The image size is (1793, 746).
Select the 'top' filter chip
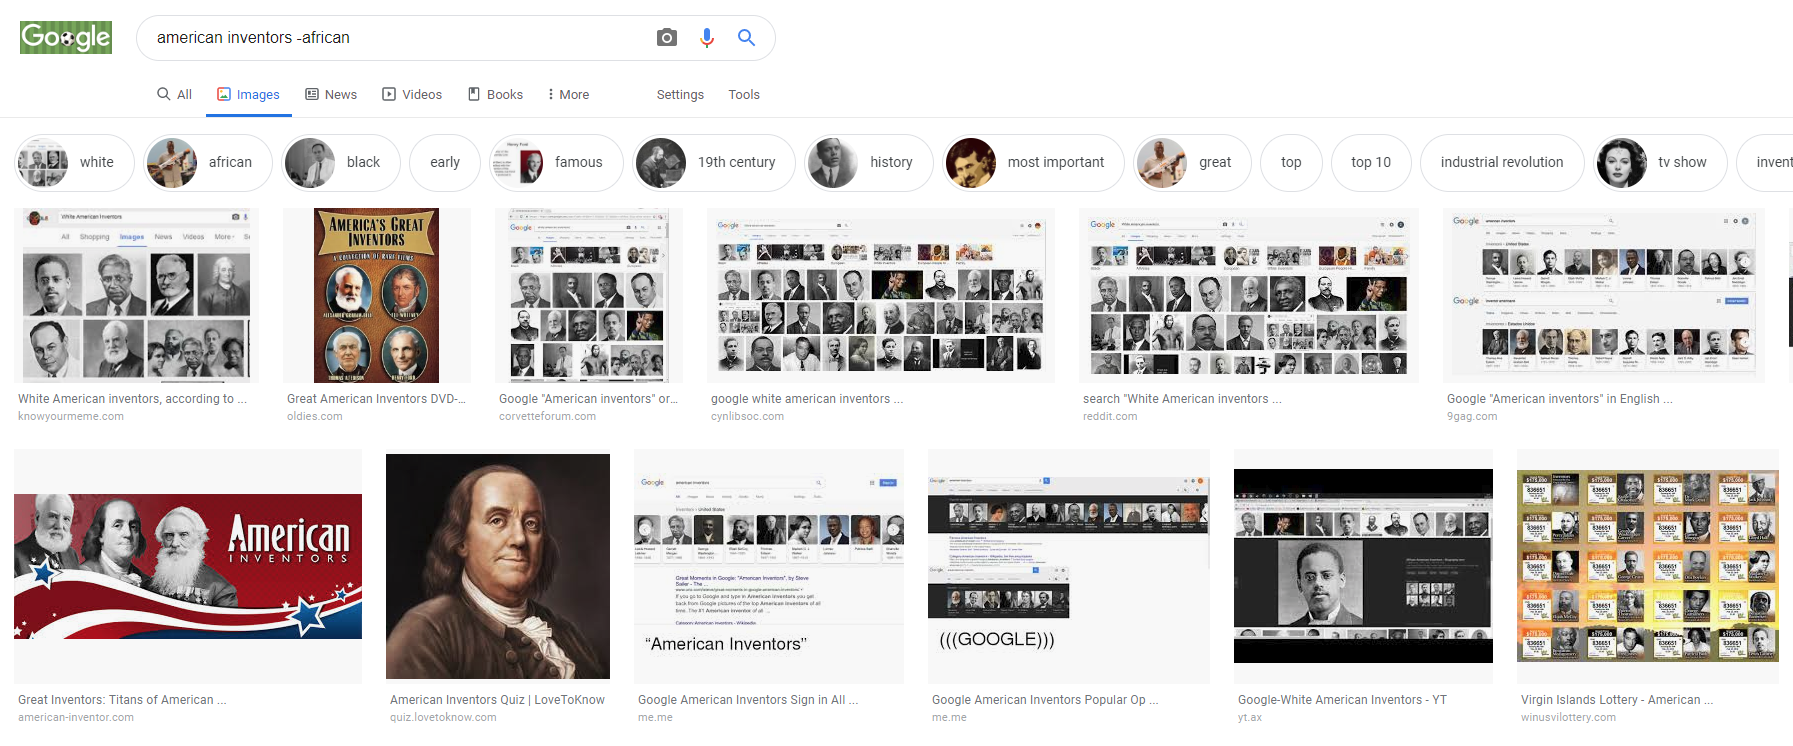pos(1291,162)
